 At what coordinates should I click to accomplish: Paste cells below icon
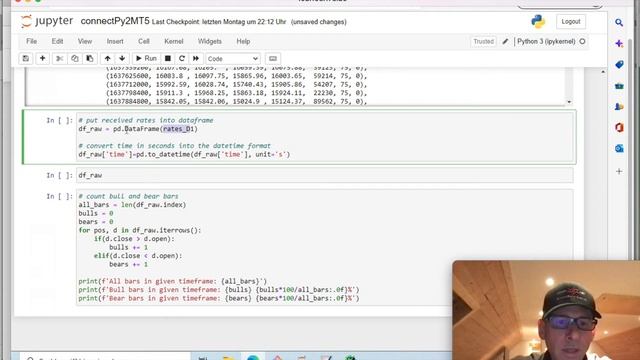point(90,58)
